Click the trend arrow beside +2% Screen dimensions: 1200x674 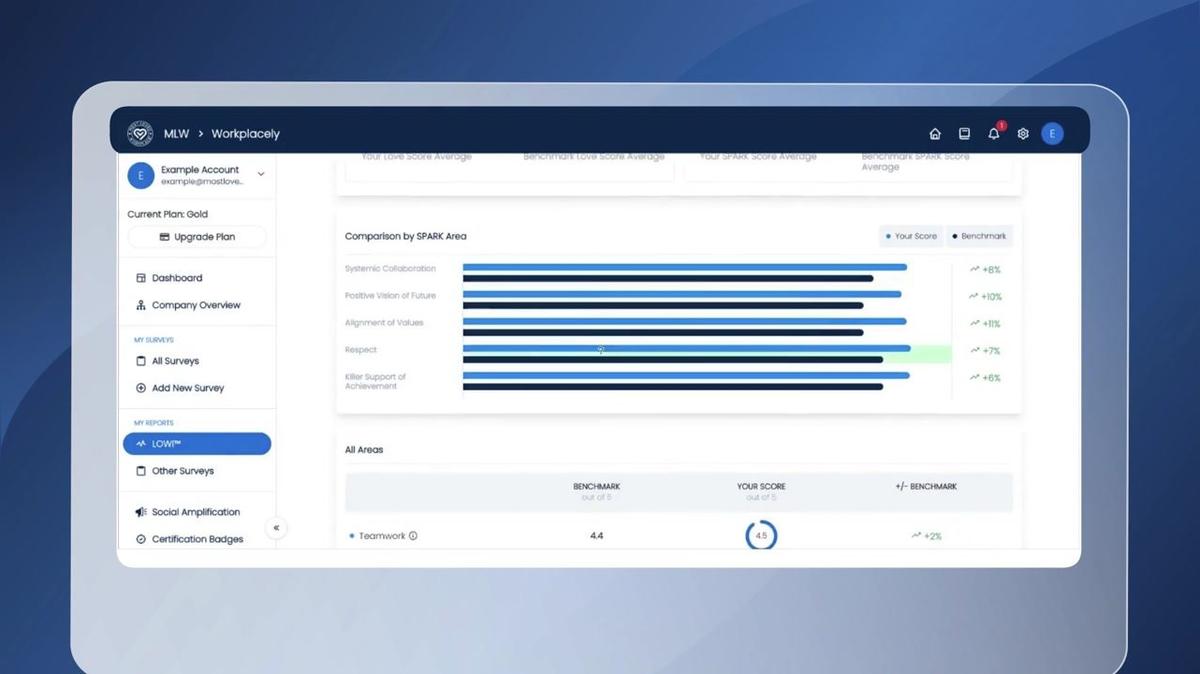pyautogui.click(x=916, y=536)
